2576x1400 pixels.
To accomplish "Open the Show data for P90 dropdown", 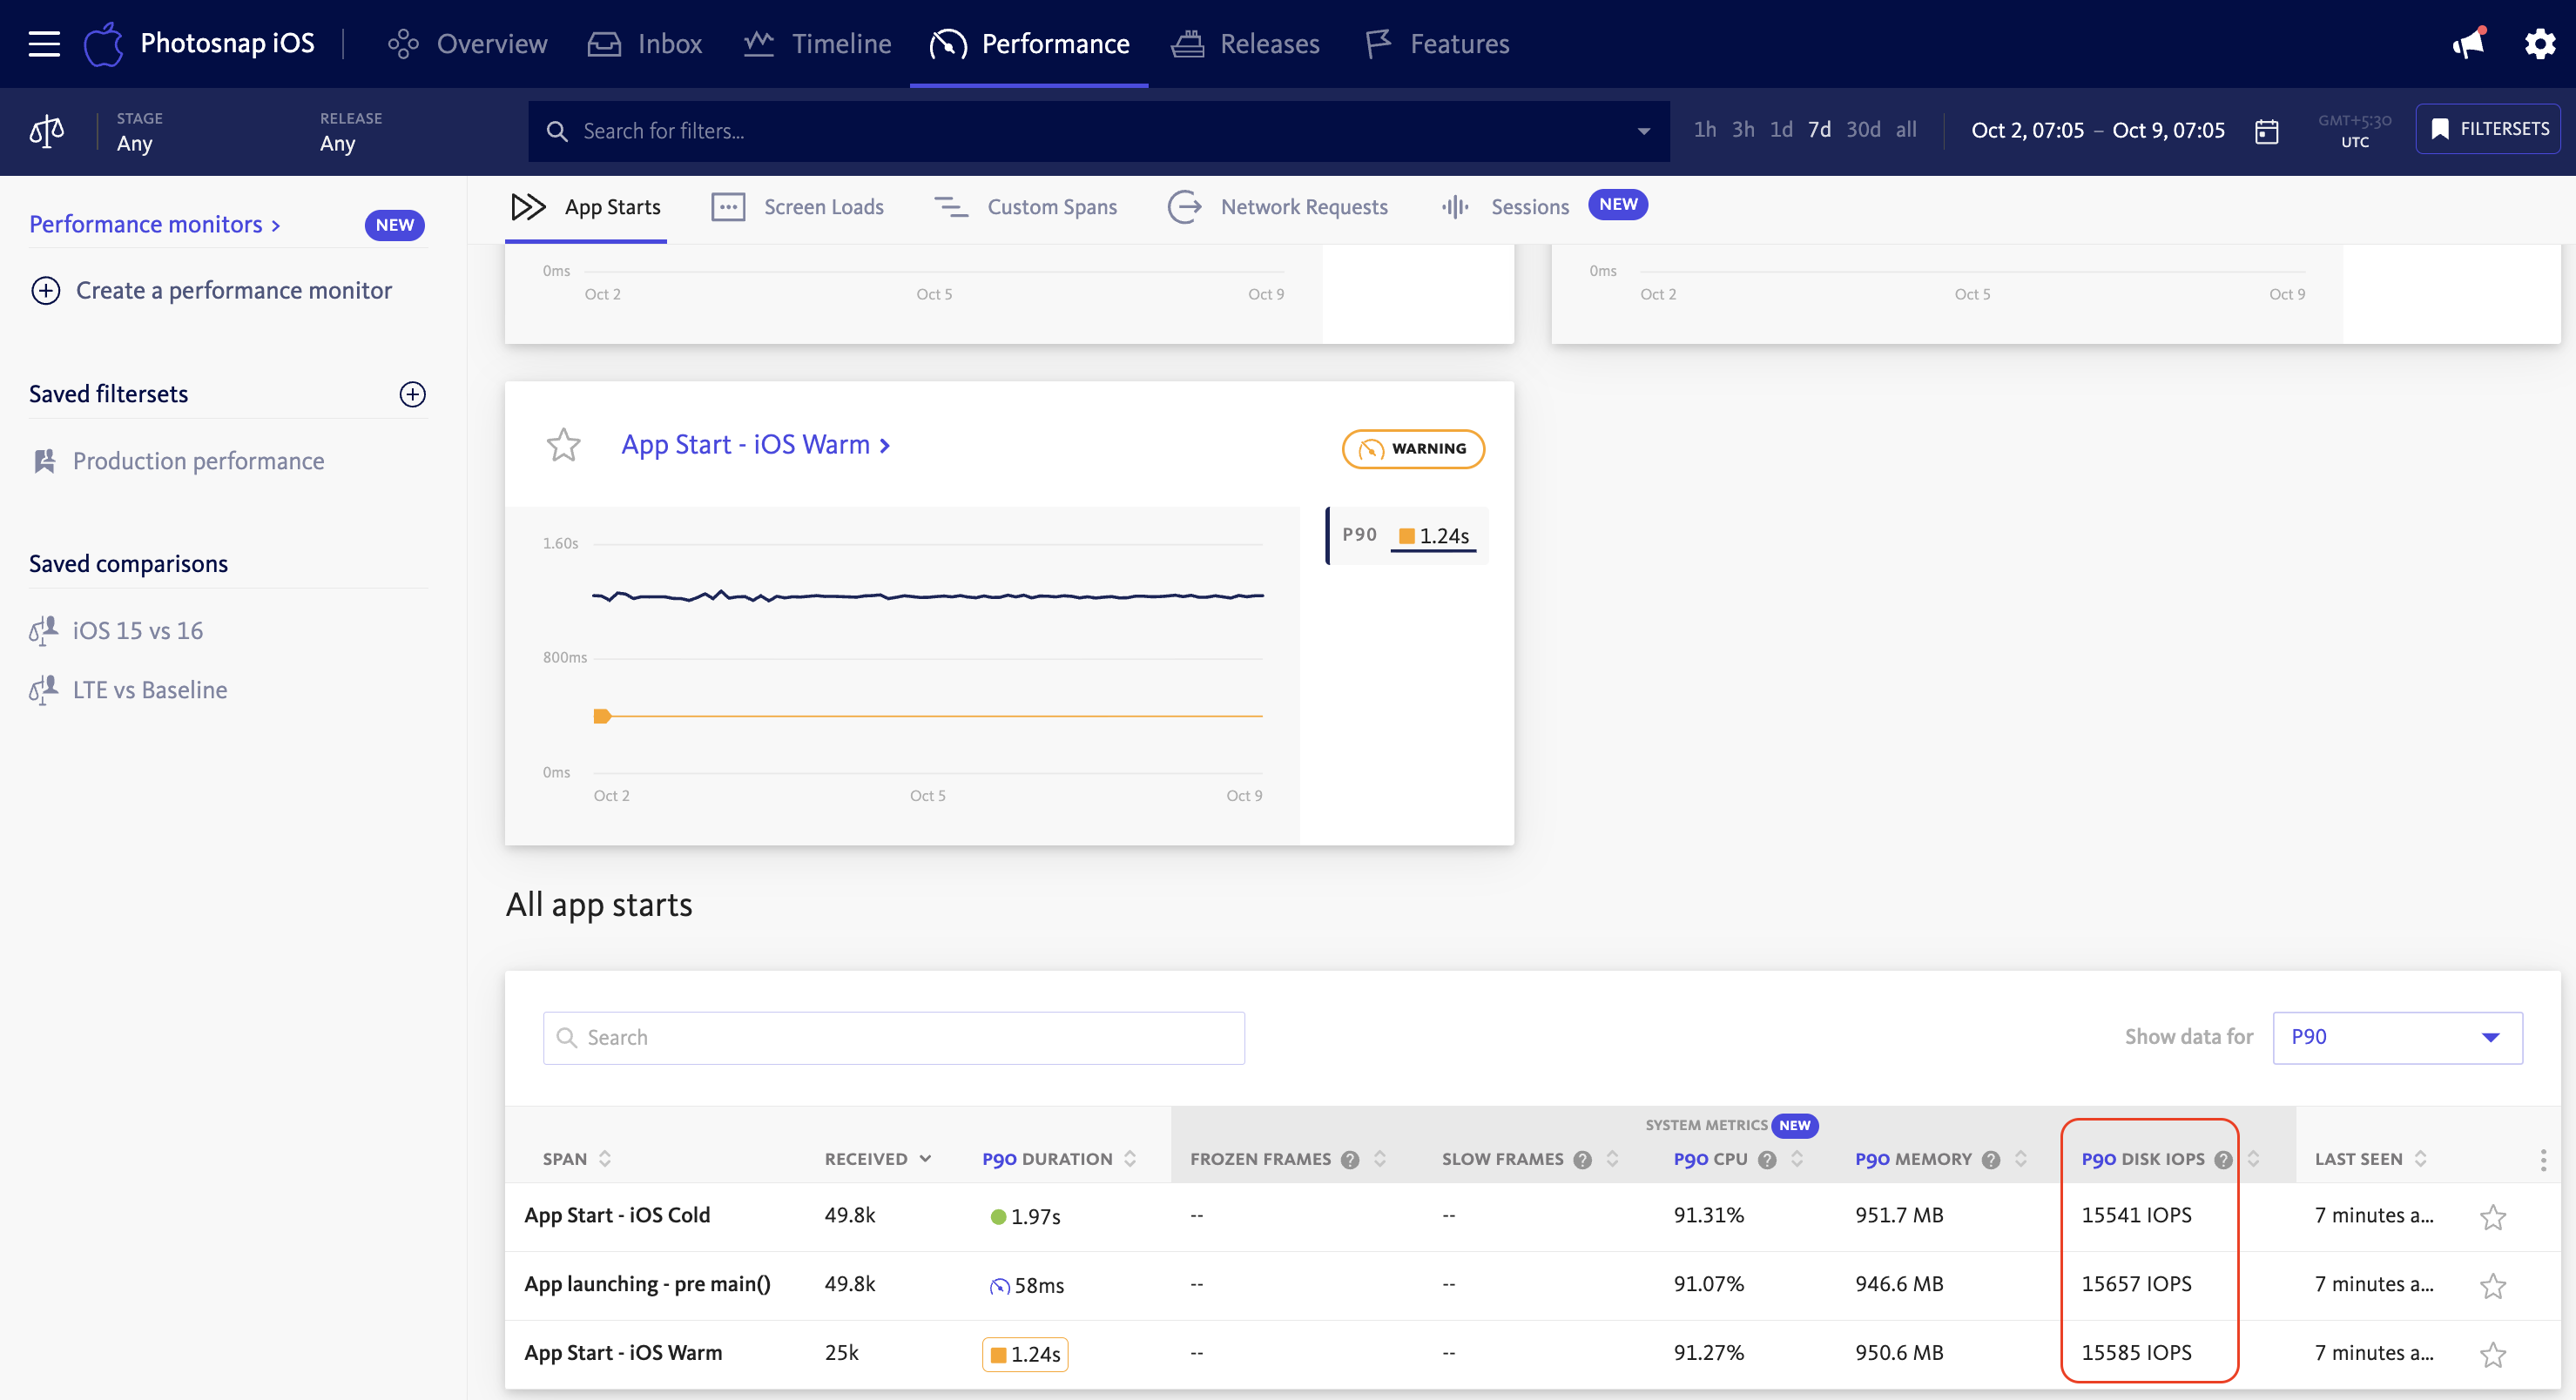I will (2397, 1037).
